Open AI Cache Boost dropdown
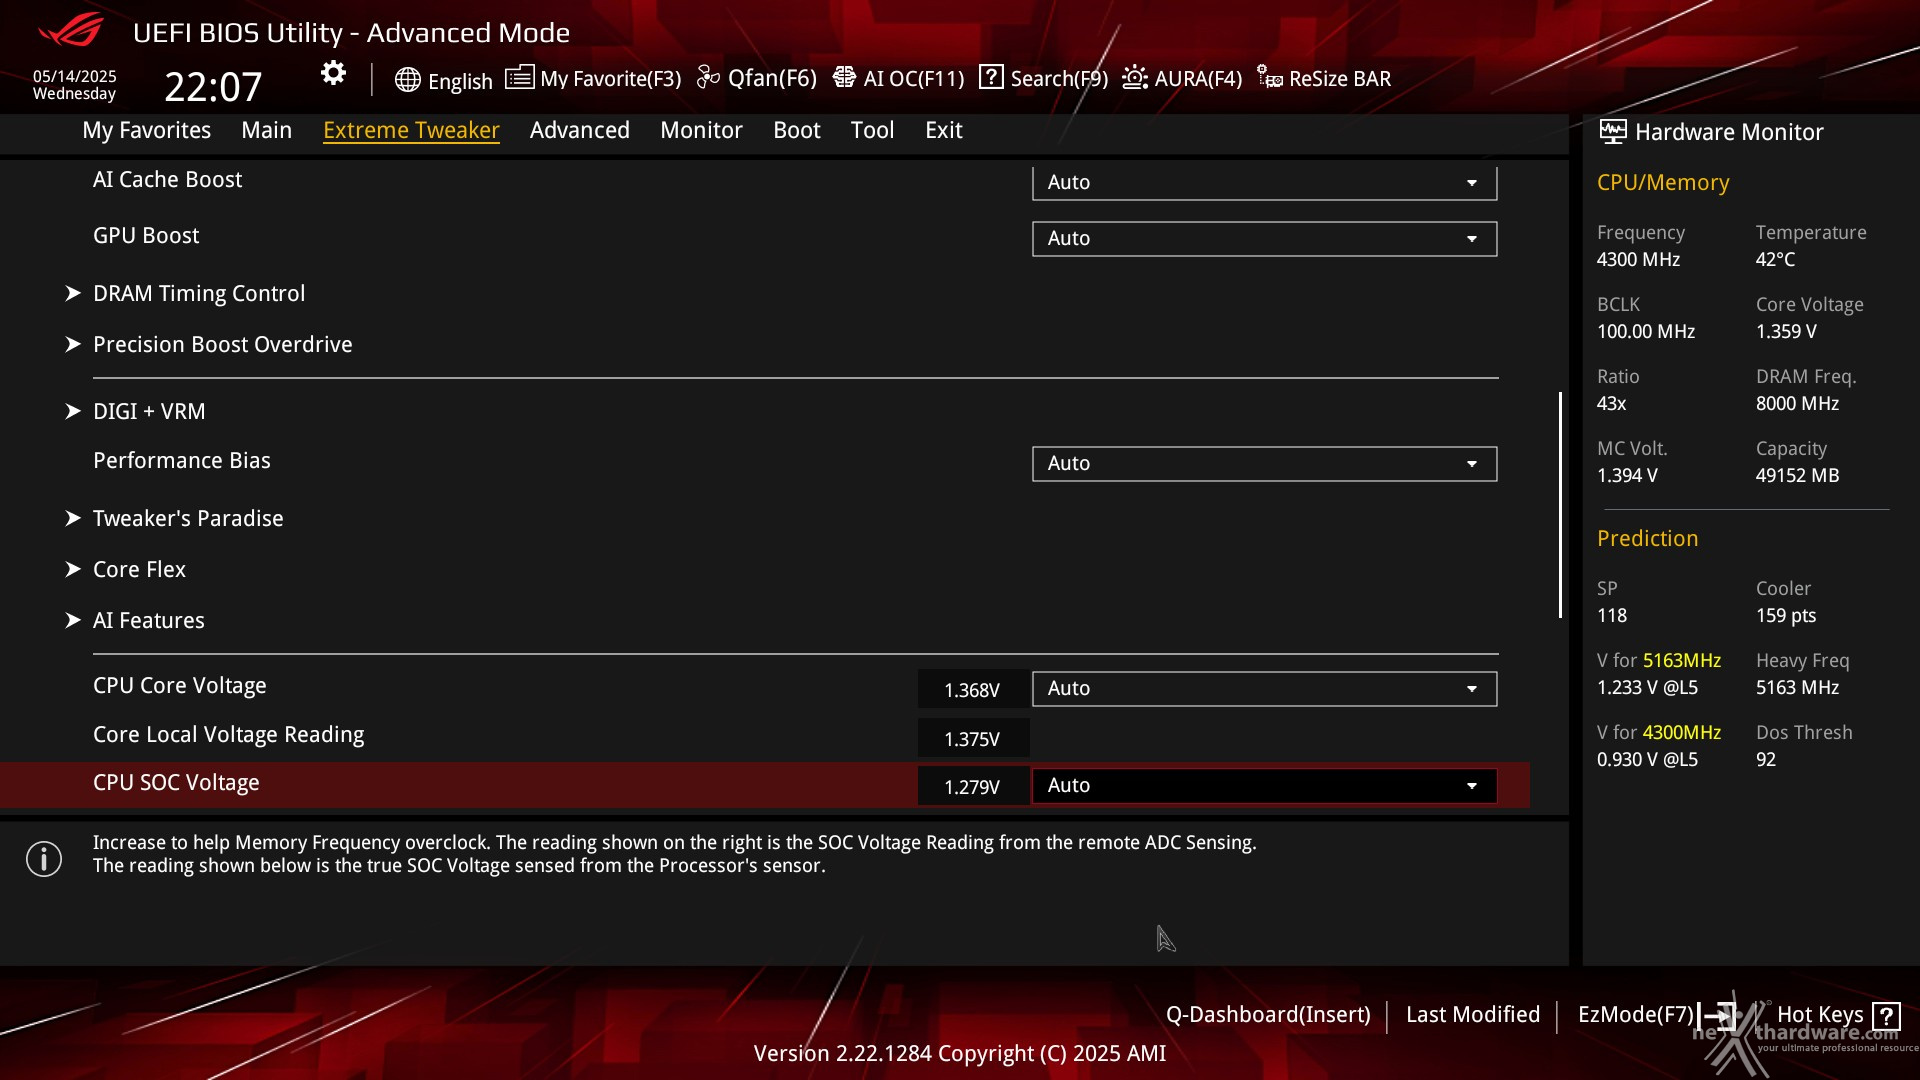The width and height of the screenshot is (1920, 1080). click(x=1264, y=182)
